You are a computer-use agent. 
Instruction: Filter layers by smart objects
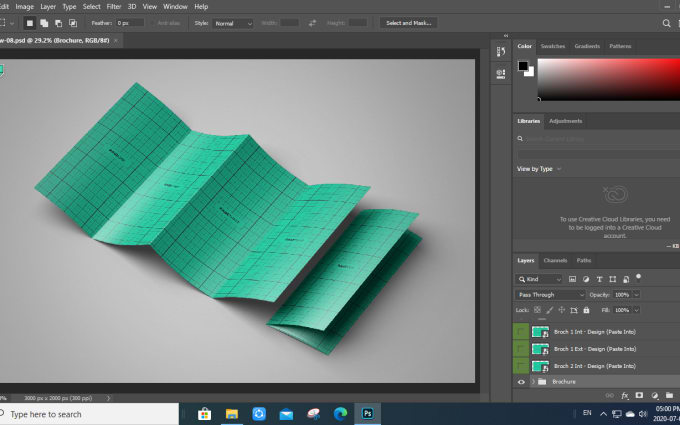point(626,279)
